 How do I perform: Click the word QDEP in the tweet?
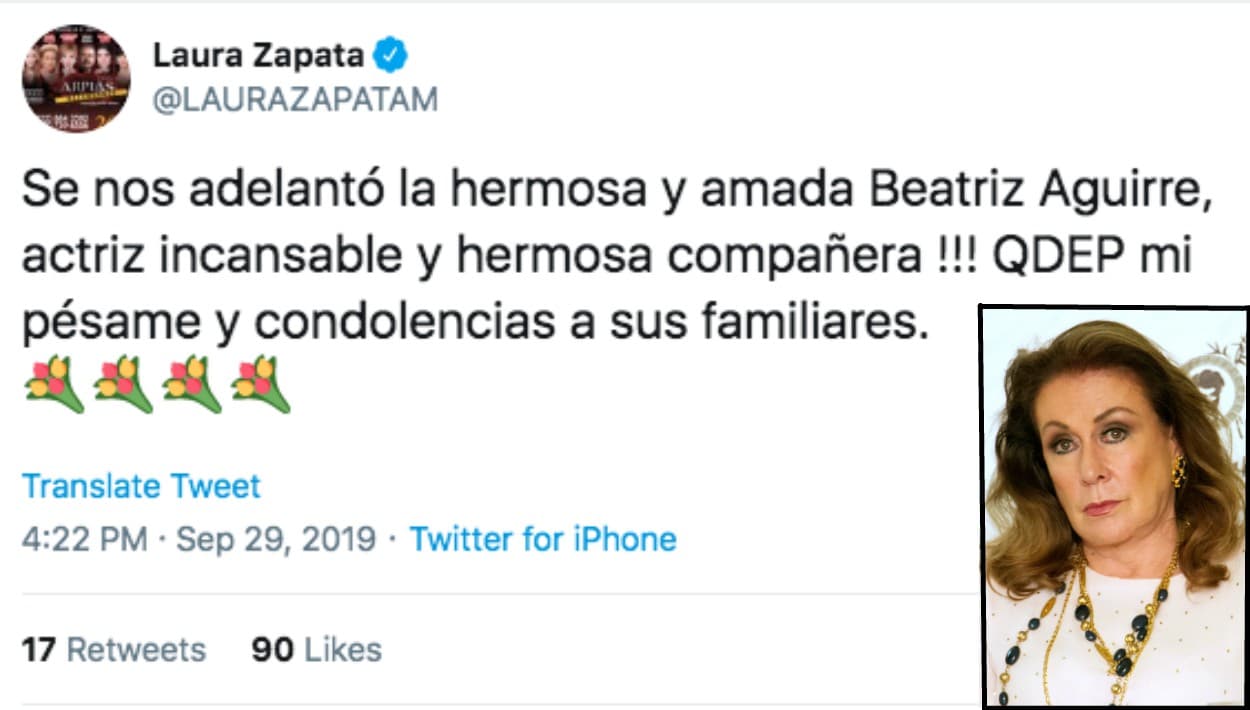[x=1062, y=247]
